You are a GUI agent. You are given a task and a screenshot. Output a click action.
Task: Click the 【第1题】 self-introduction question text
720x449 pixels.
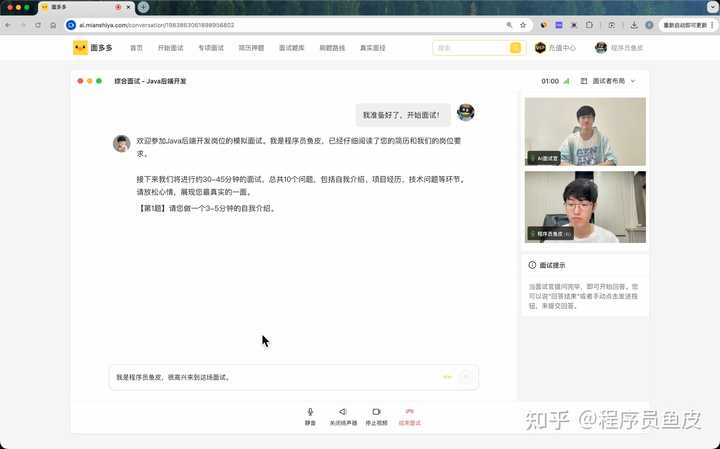pyautogui.click(x=206, y=208)
